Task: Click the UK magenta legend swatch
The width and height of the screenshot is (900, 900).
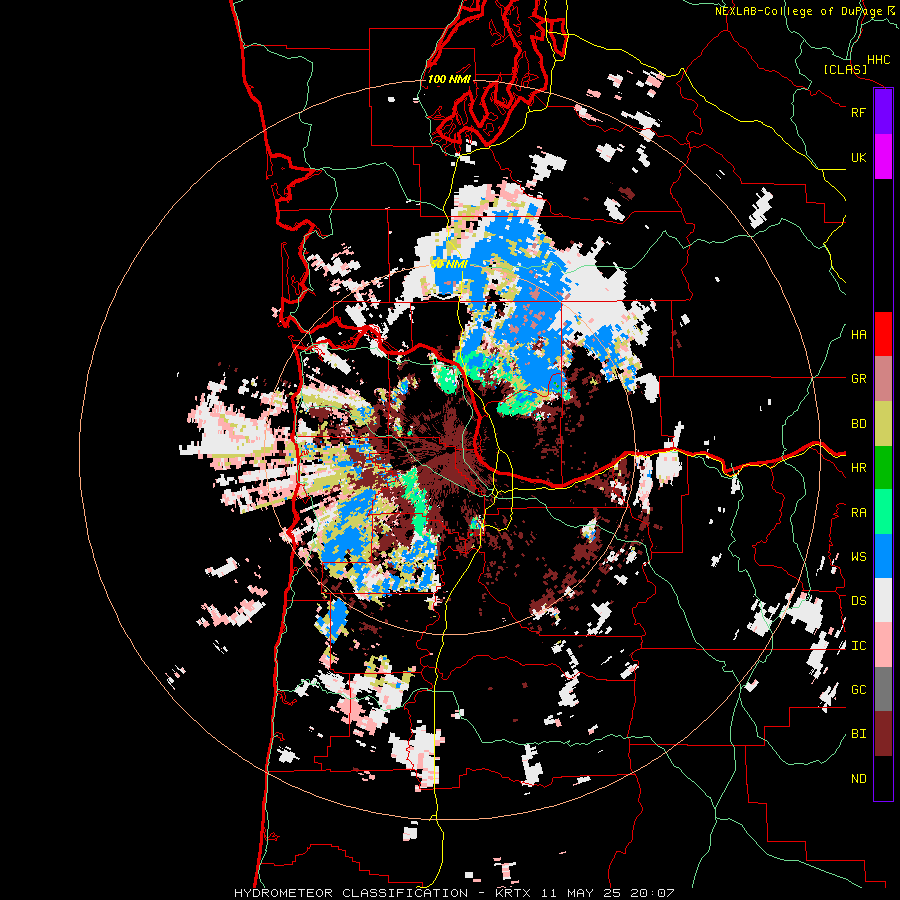Action: click(883, 157)
